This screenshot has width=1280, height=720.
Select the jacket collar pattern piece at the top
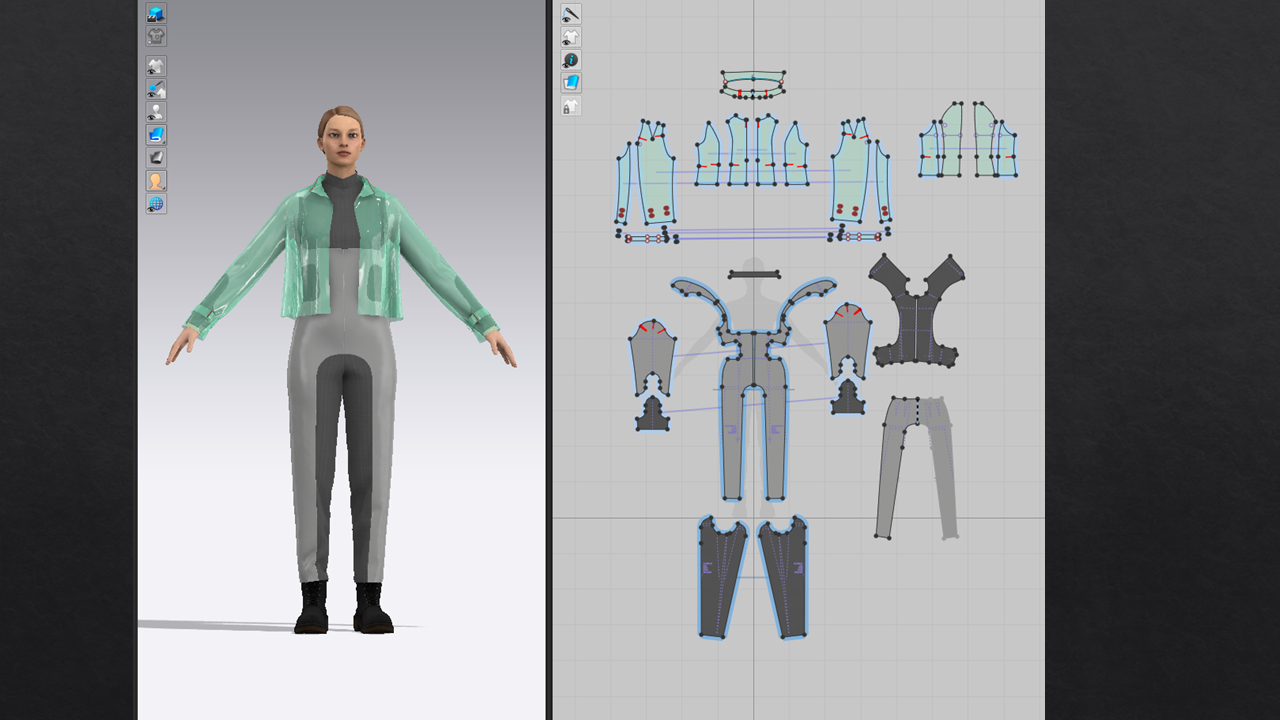pos(753,83)
